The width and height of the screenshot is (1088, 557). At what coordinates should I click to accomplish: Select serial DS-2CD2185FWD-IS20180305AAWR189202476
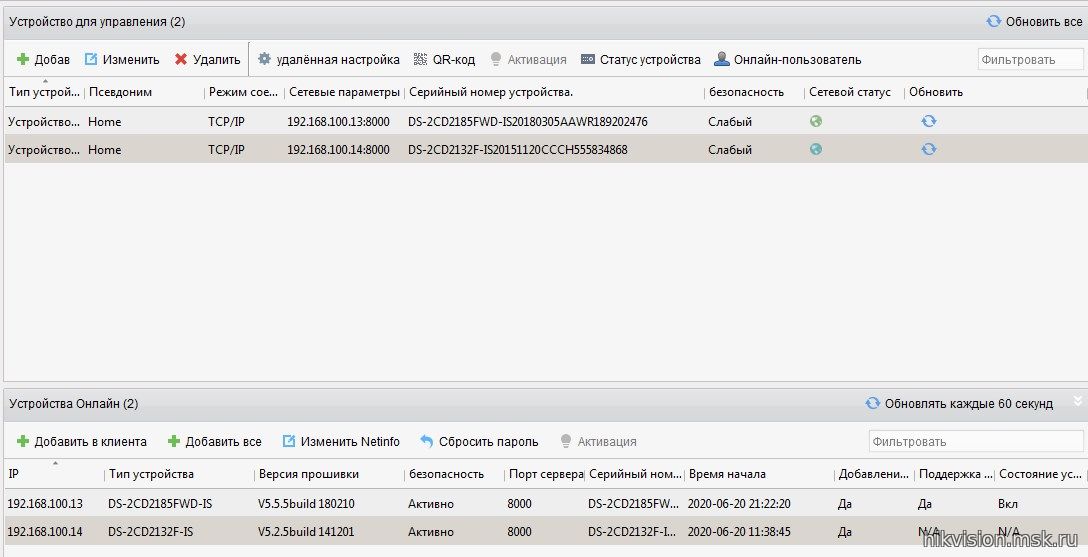[527, 122]
